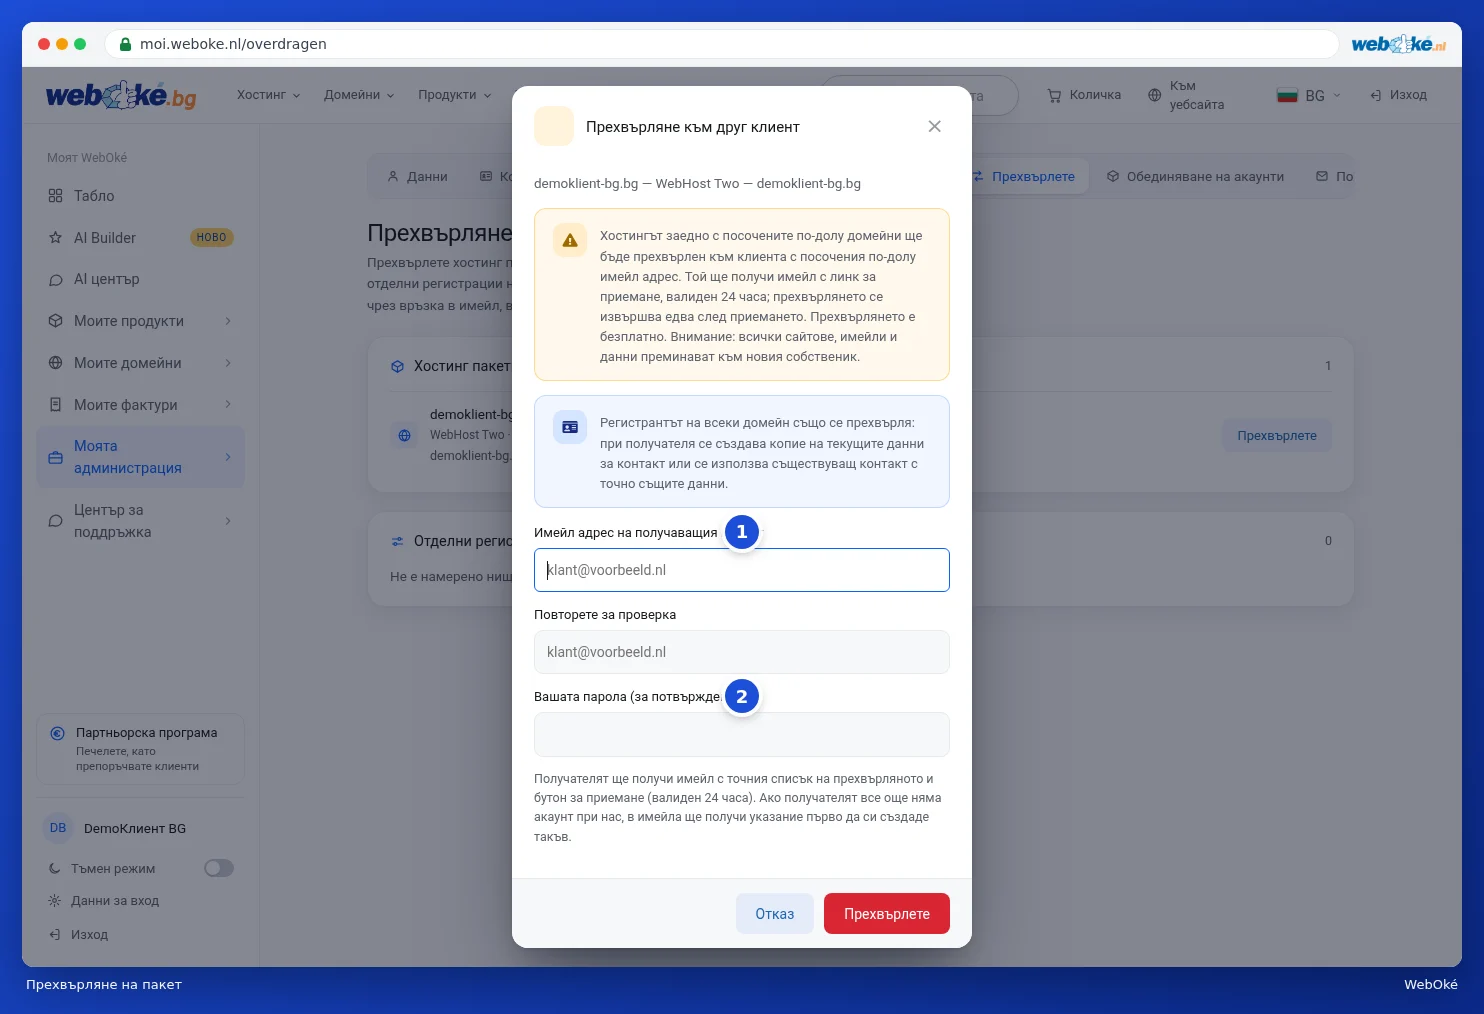Image resolution: width=1484 pixels, height=1014 pixels.
Task: Expand Моите домейни in sidebar
Action: (141, 363)
